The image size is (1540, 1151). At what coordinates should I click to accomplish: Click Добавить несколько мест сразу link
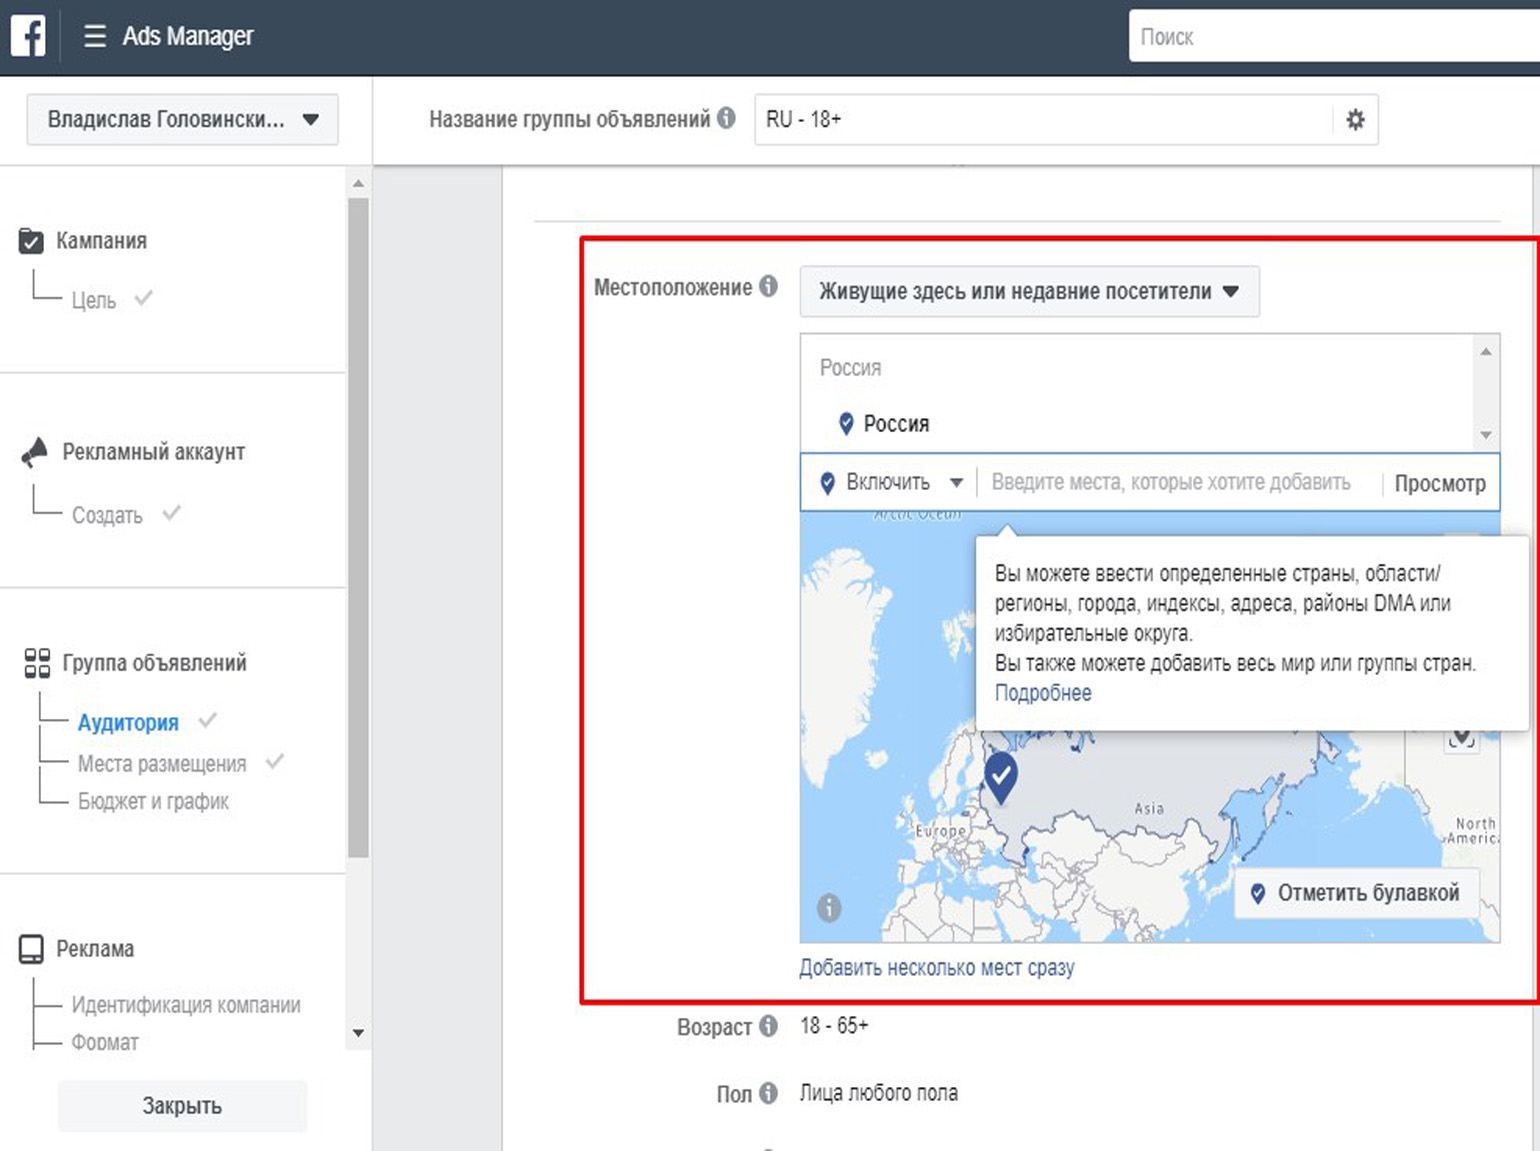[x=936, y=968]
